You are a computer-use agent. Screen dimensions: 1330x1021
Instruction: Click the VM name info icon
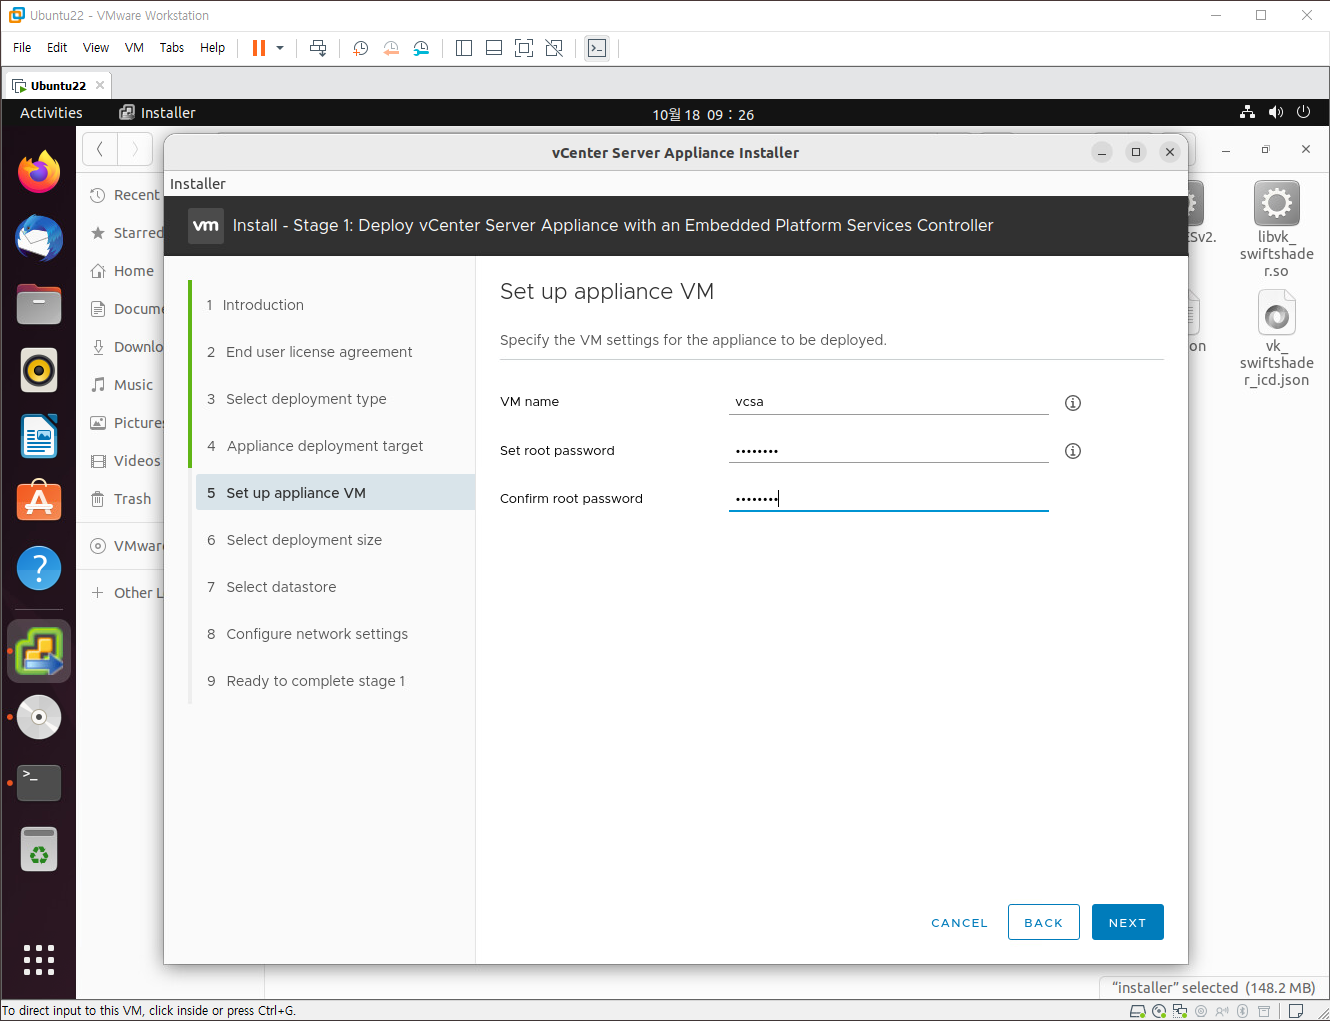point(1073,403)
